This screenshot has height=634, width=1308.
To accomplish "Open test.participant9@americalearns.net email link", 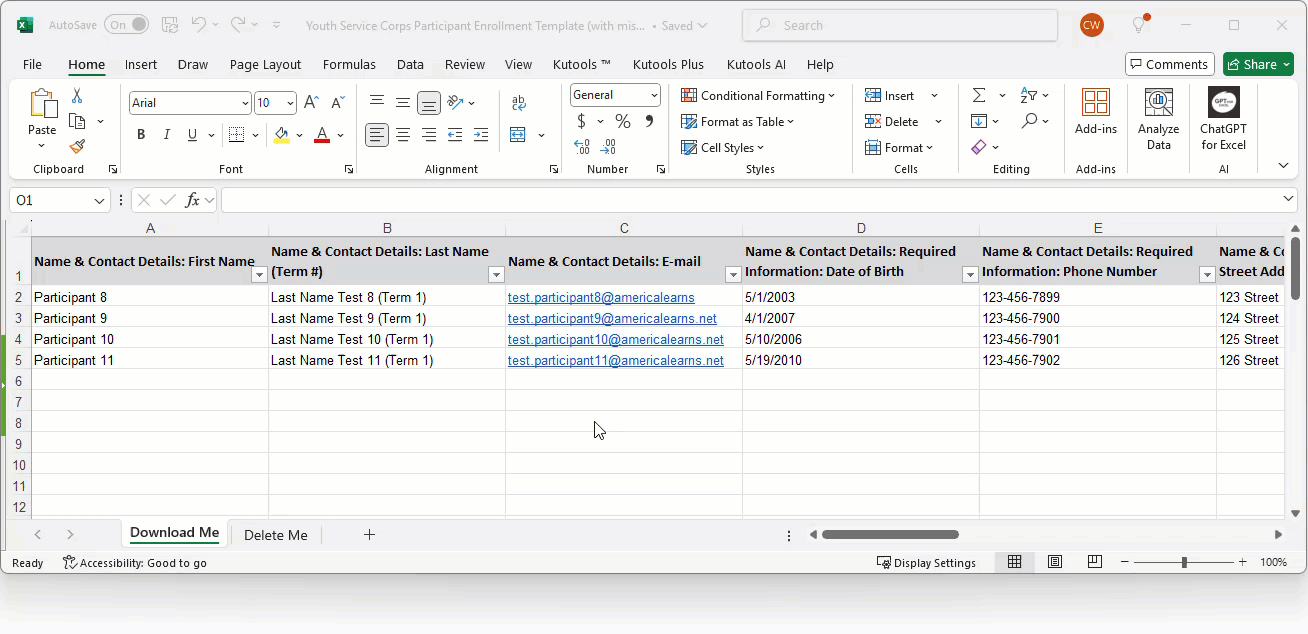I will 612,318.
